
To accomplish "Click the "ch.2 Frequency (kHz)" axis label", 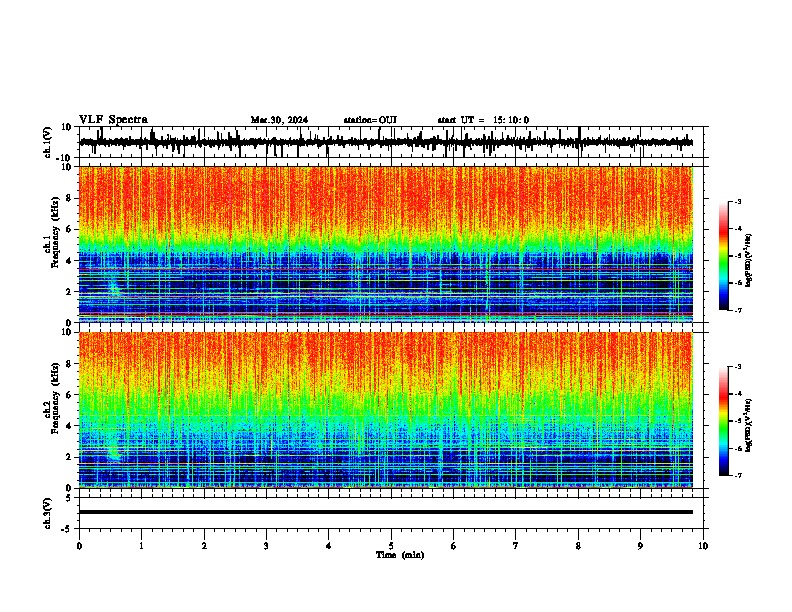I will coord(54,398).
